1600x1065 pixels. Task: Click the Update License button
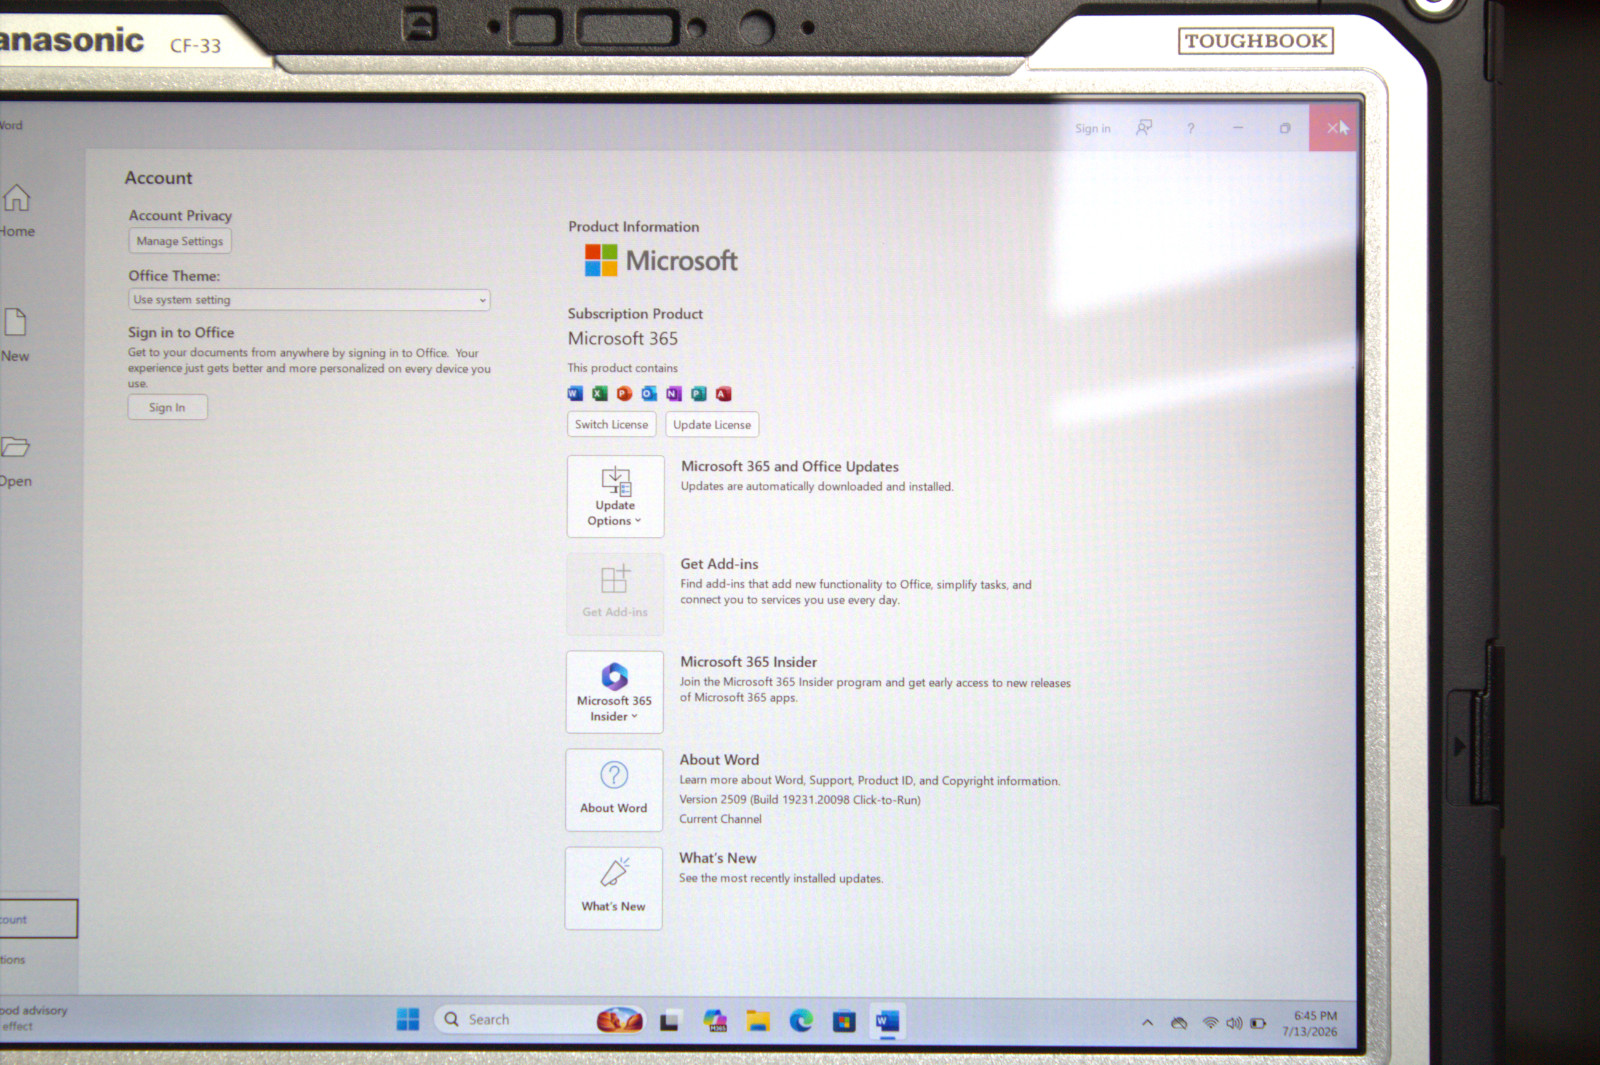pyautogui.click(x=712, y=425)
